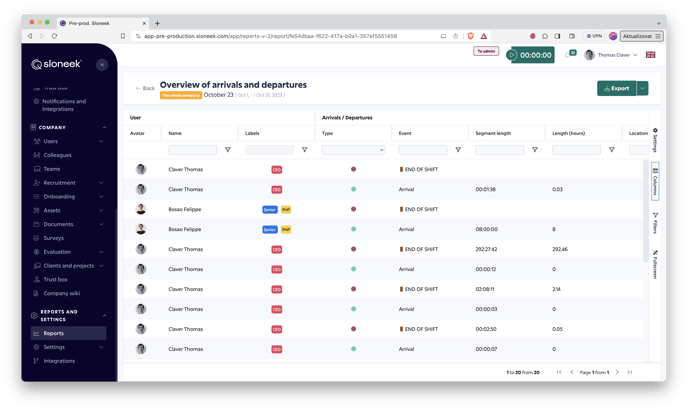Expand the Onboarding menu chevron
Screen dimensions: 688x410
(x=101, y=197)
